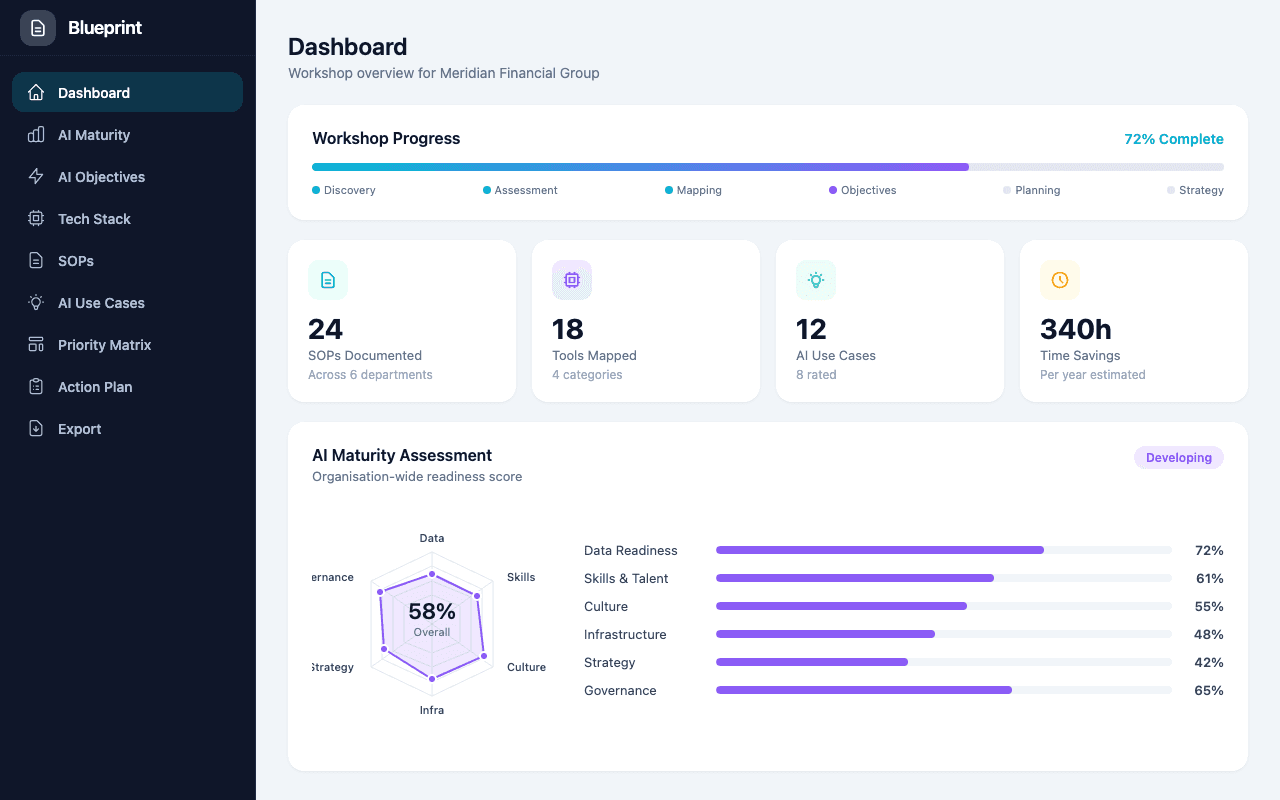This screenshot has height=800, width=1280.
Task: Select the Tech Stack chip icon
Action: (35, 219)
